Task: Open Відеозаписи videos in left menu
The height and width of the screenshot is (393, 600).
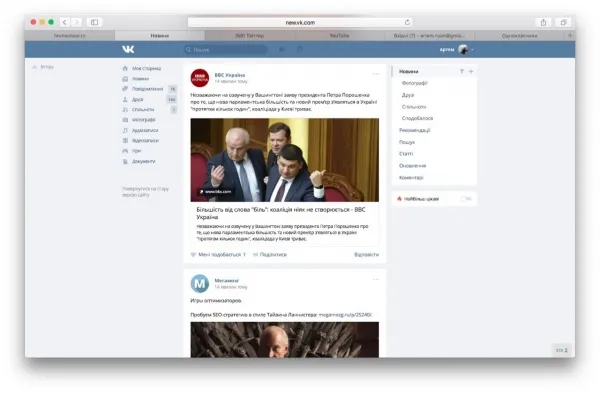Action: pyautogui.click(x=141, y=141)
